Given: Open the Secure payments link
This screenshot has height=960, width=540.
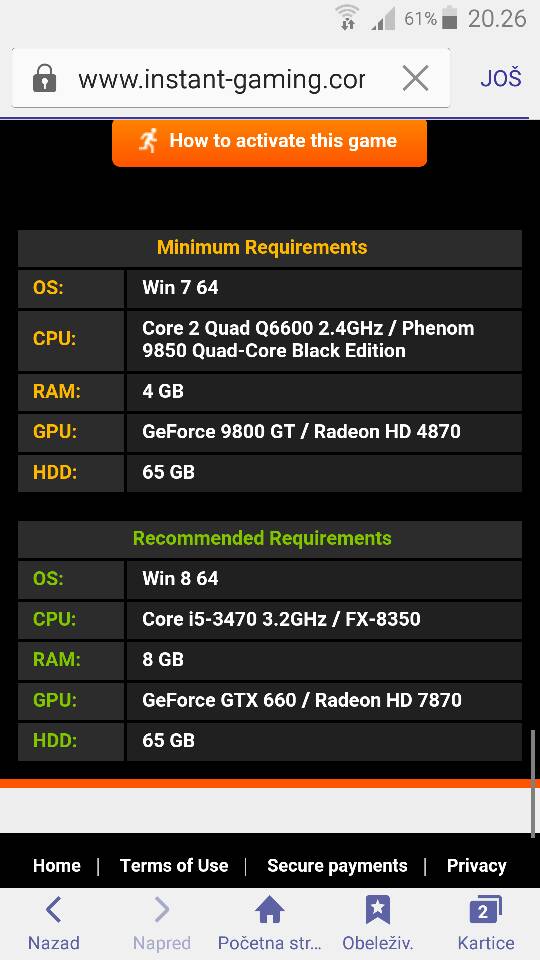Looking at the screenshot, I should click(x=337, y=866).
